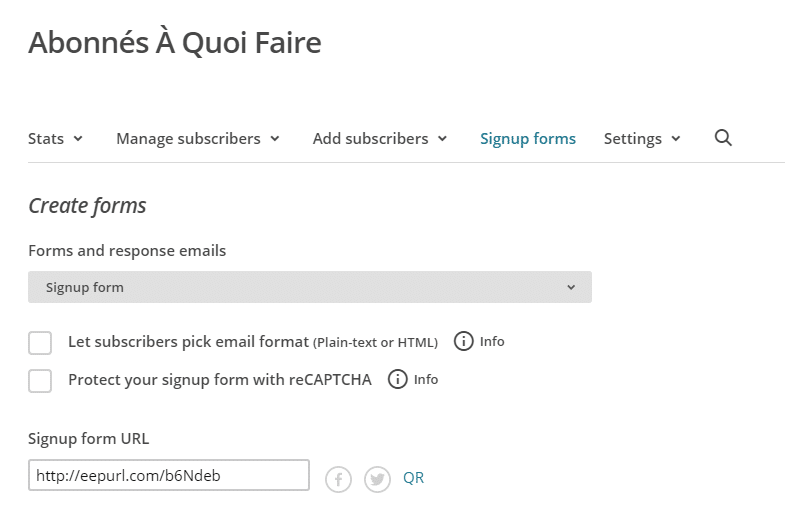The image size is (785, 520).
Task: Click info icon beside email format option
Action: click(463, 341)
